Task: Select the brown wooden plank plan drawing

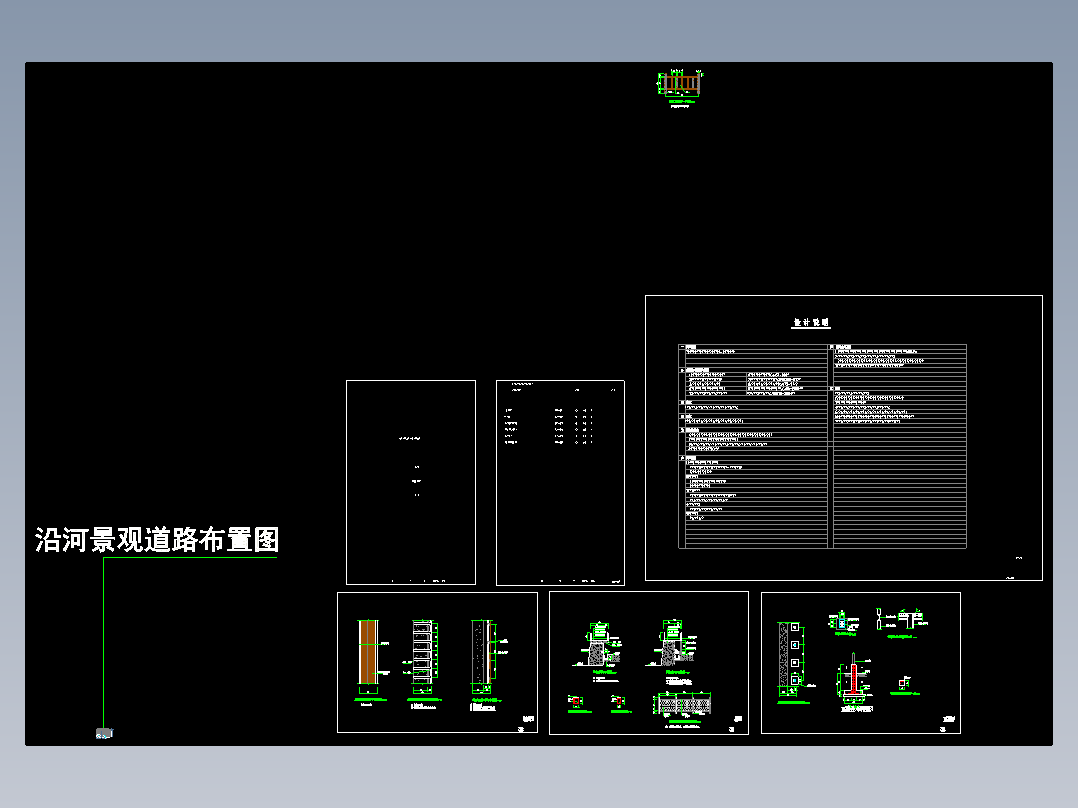Action: (368, 653)
